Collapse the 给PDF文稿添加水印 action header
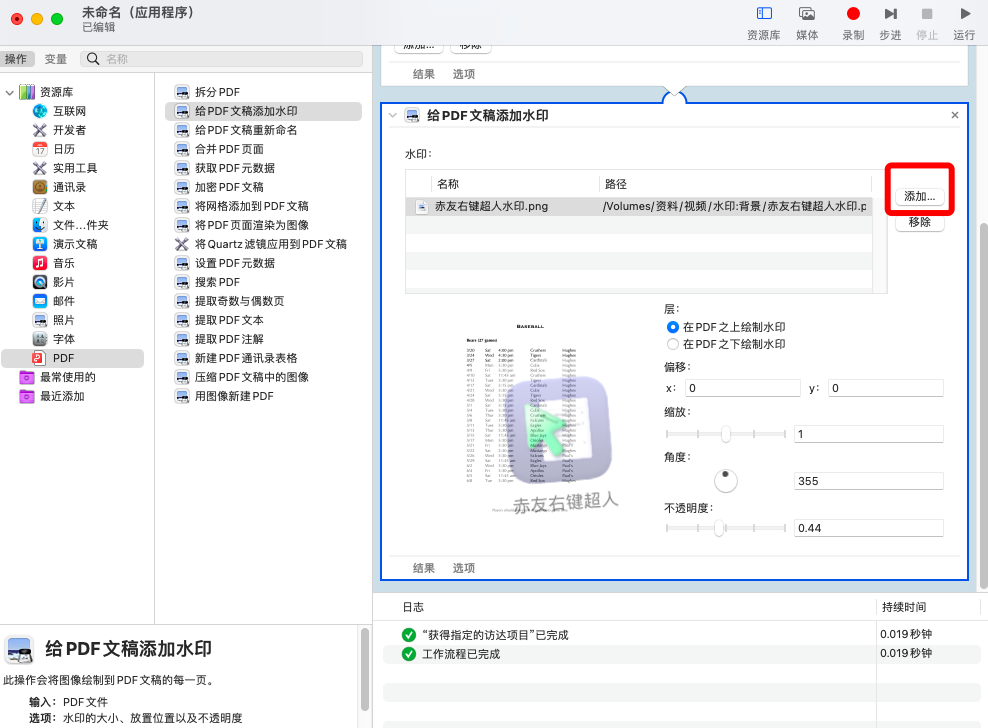Screen dimensions: 988x728 pos(394,115)
